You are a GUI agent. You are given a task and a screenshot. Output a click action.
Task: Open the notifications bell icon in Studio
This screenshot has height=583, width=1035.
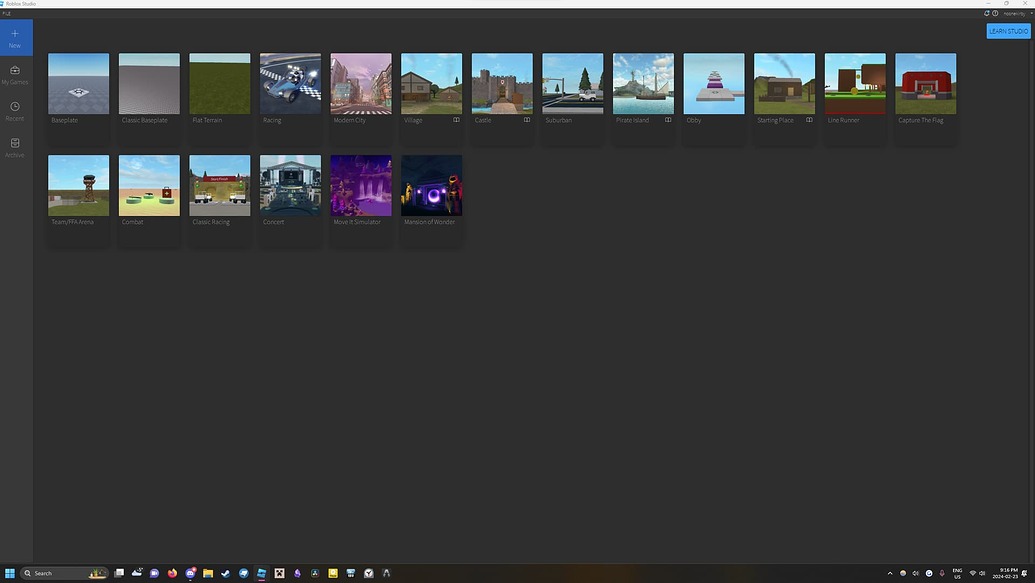tap(987, 13)
